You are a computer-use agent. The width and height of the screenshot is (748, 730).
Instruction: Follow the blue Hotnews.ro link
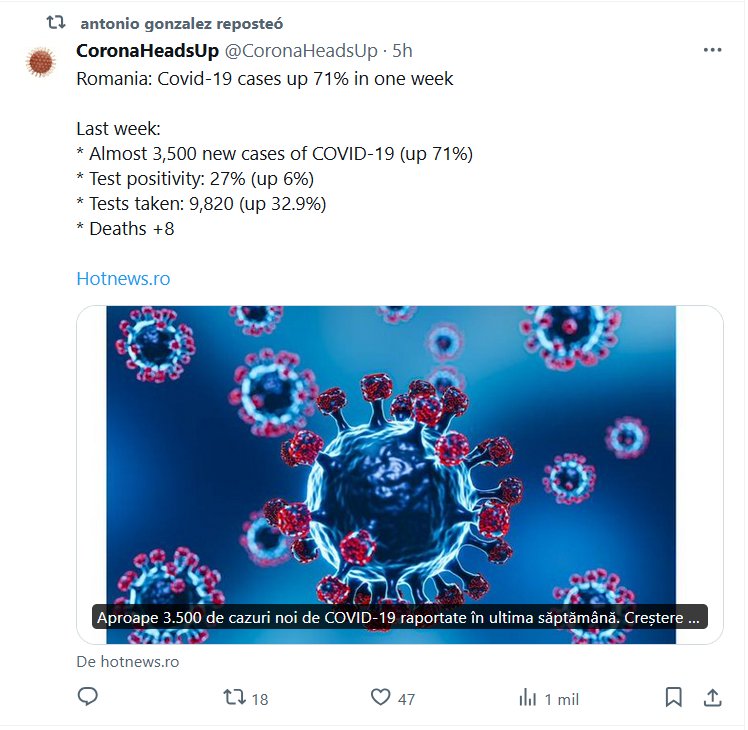tap(123, 279)
